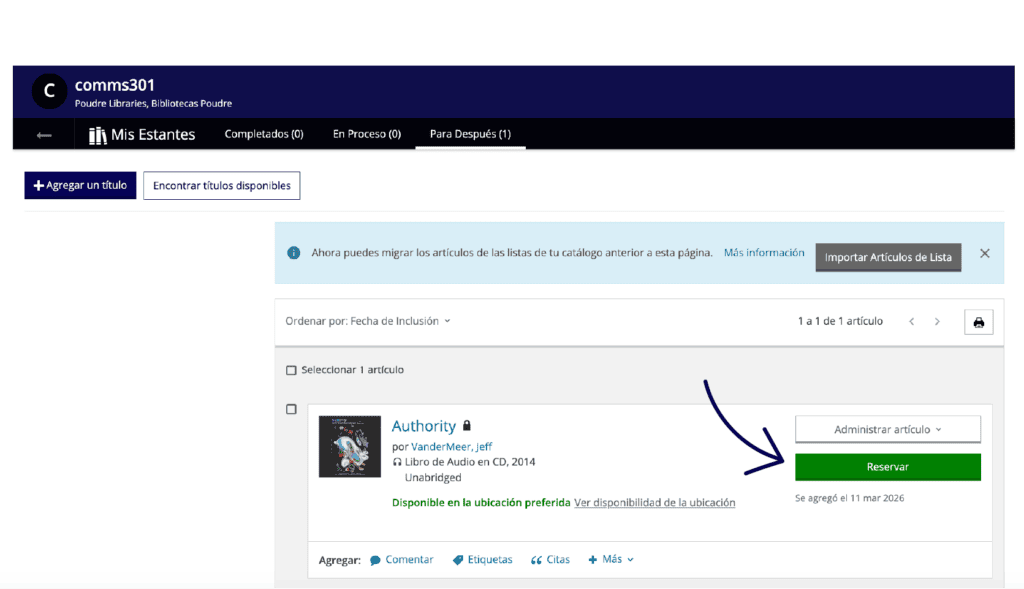
Task: Tick the checkbox beside Authority item
Action: [x=292, y=410]
